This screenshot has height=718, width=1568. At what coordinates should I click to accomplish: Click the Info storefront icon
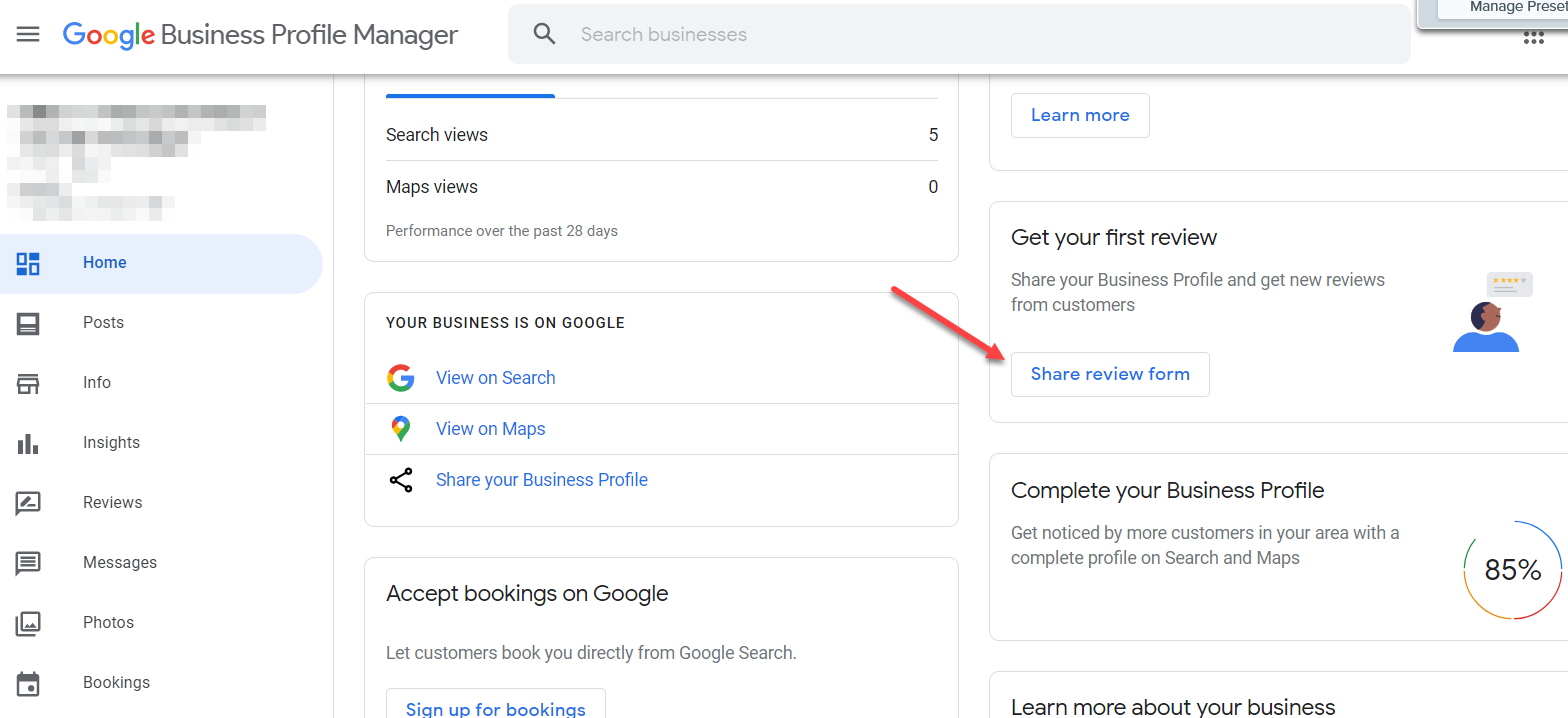coord(28,383)
